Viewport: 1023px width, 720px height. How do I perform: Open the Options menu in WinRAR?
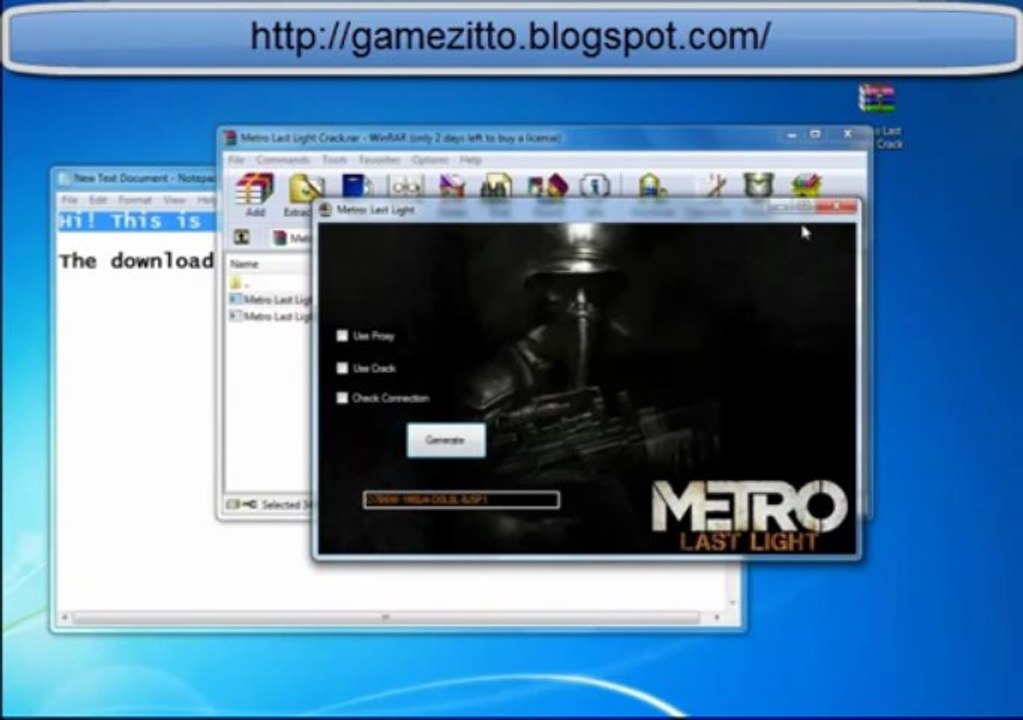[x=429, y=160]
